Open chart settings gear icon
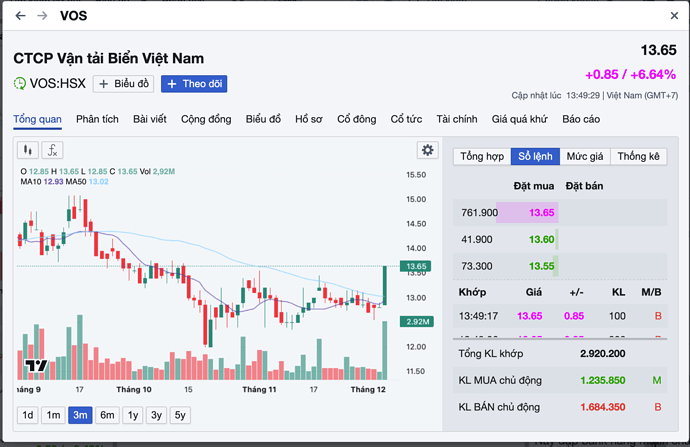Image resolution: width=690 pixels, height=447 pixels. pos(428,150)
